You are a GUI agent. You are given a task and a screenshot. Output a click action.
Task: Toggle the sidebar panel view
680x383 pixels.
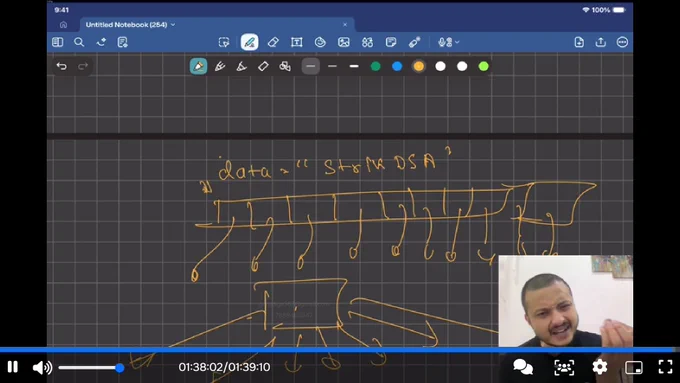57,42
